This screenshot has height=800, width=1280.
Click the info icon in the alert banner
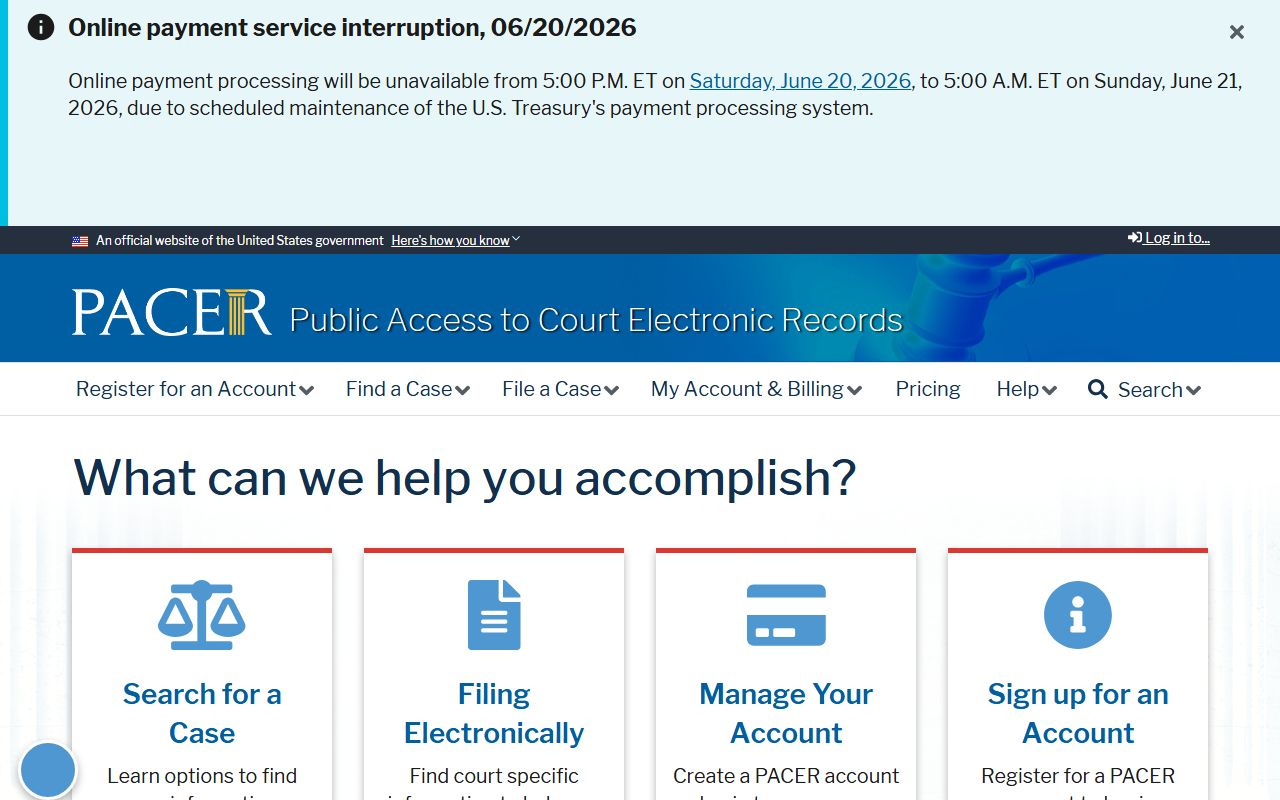click(41, 27)
